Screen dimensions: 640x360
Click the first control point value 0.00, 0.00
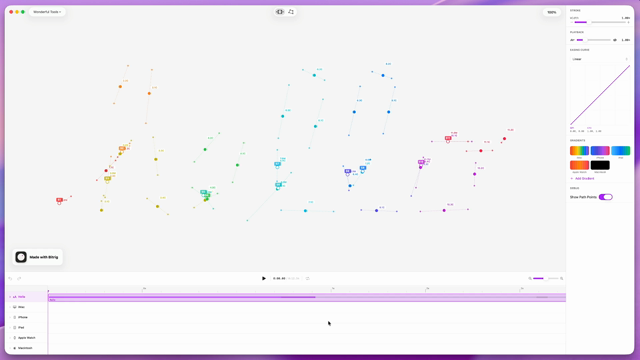(x=577, y=131)
